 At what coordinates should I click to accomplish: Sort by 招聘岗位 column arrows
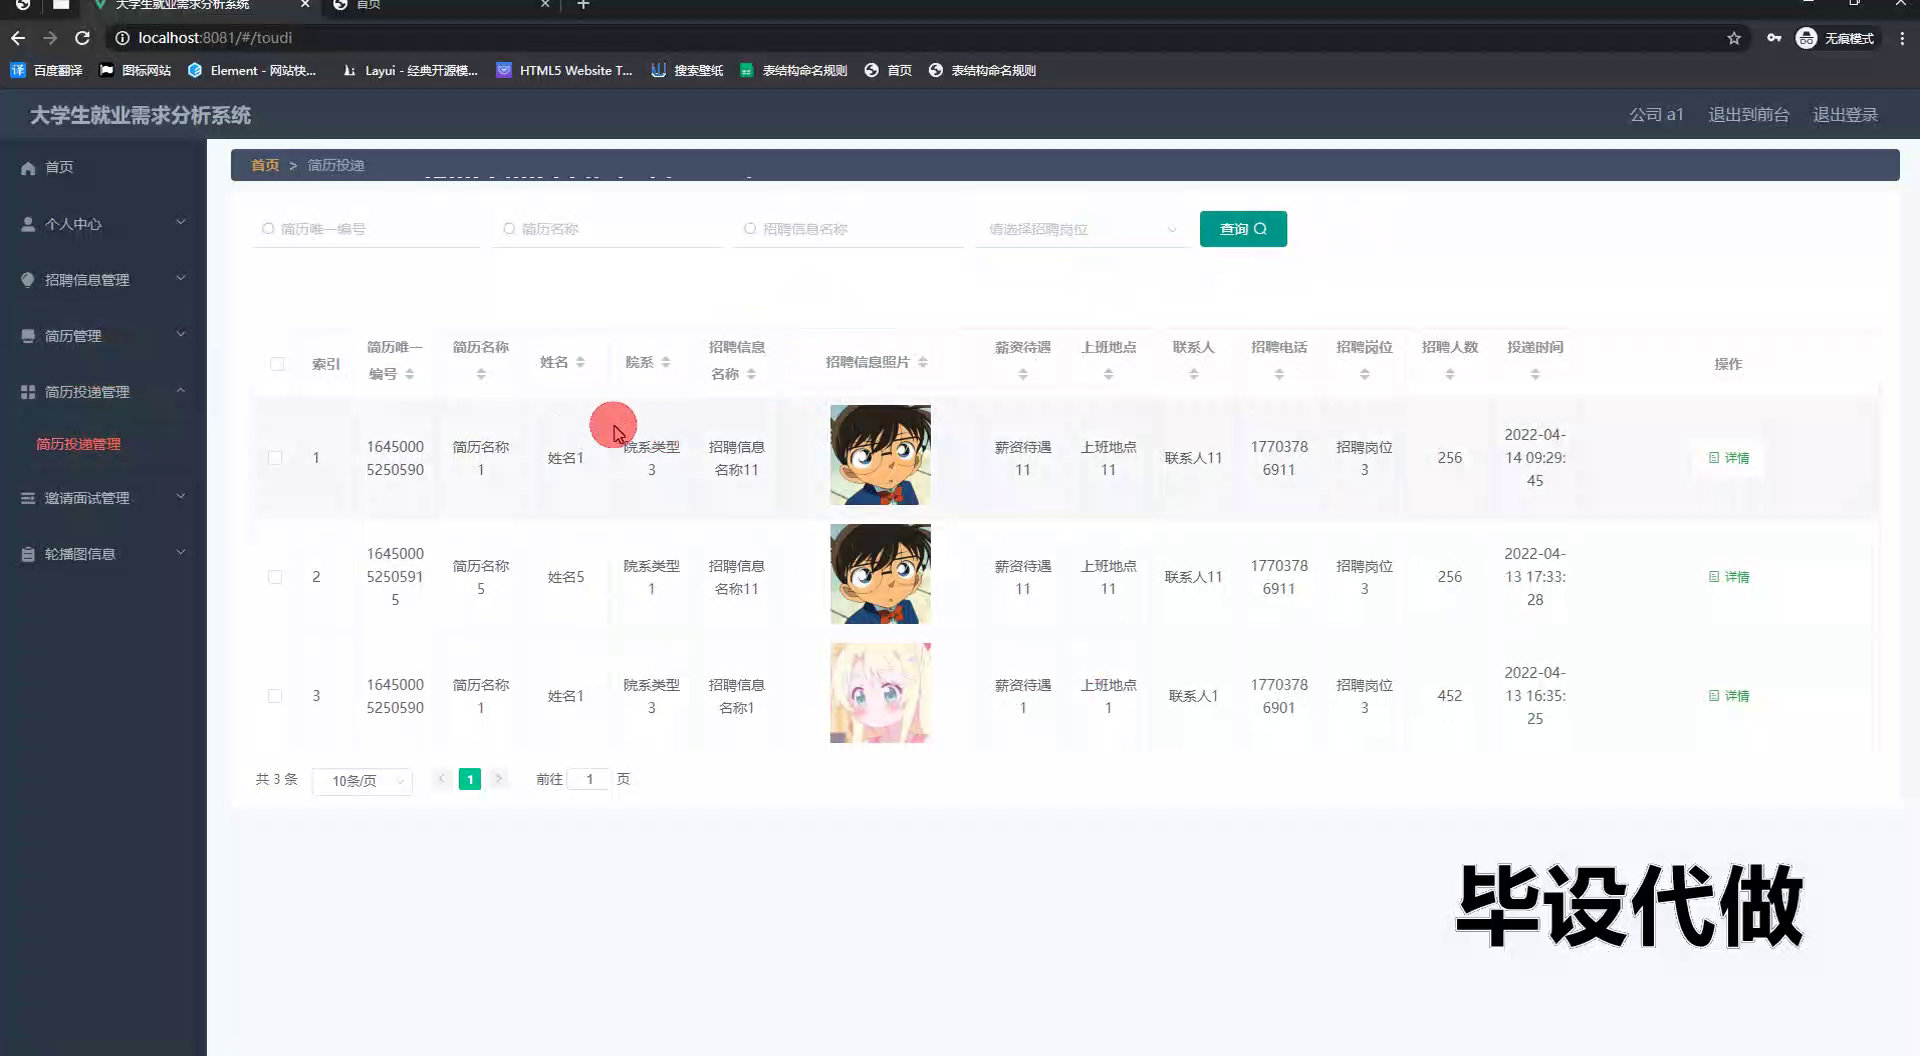coord(1365,374)
